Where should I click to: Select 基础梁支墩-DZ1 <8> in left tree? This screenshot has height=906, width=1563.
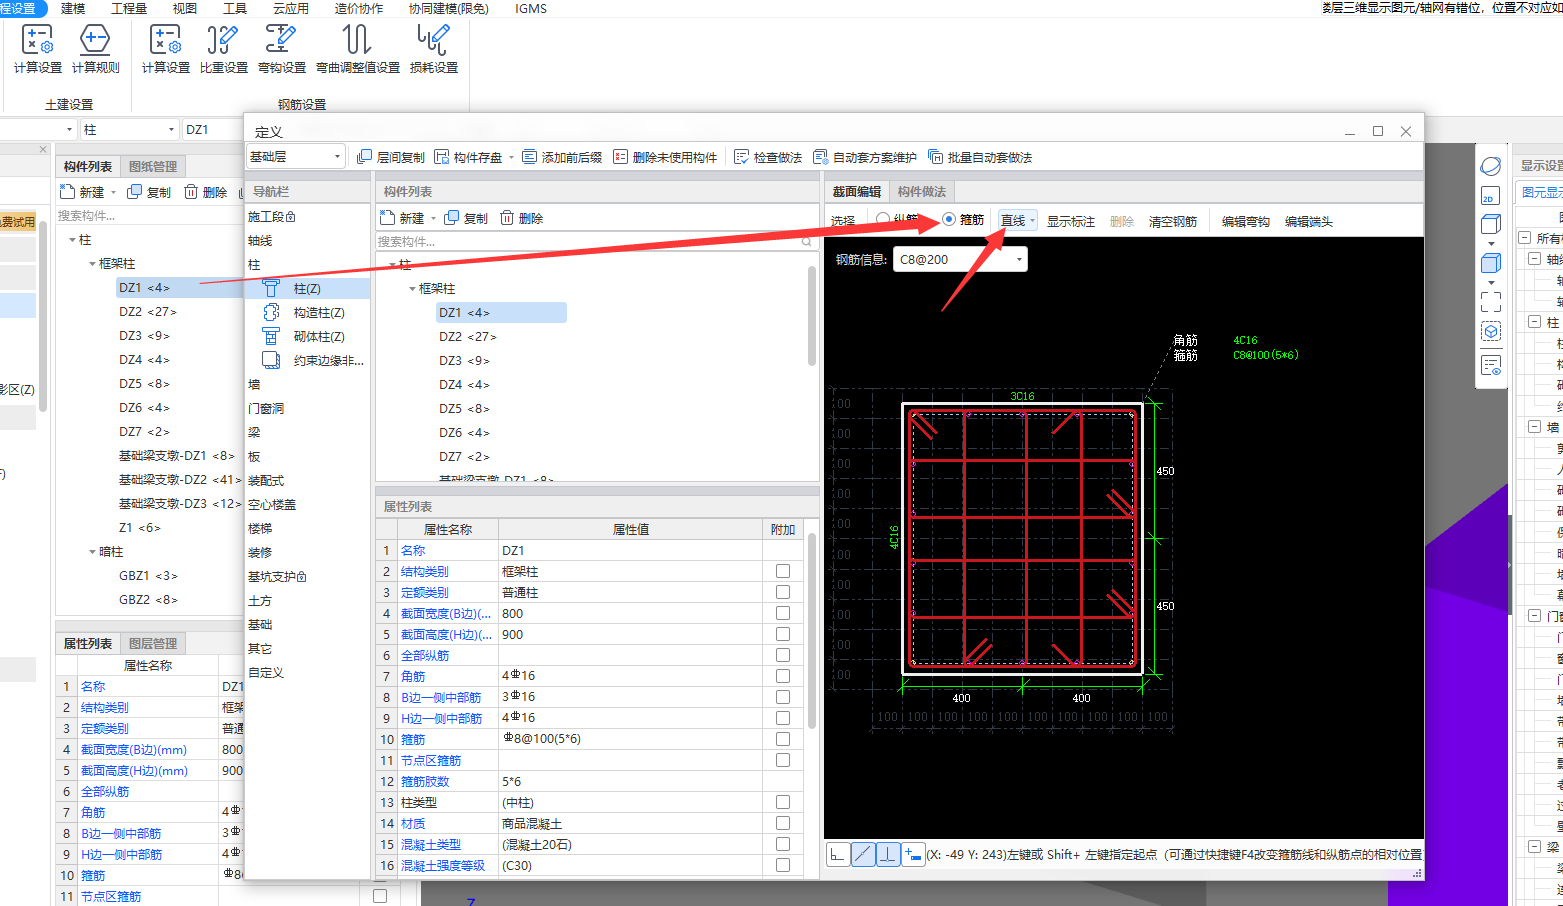click(176, 455)
